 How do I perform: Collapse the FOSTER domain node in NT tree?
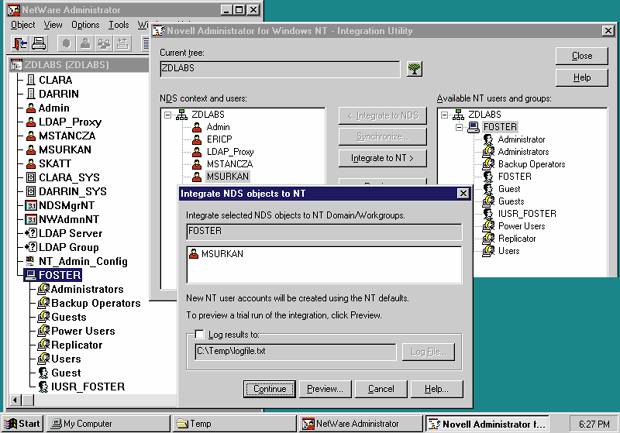coord(461,128)
